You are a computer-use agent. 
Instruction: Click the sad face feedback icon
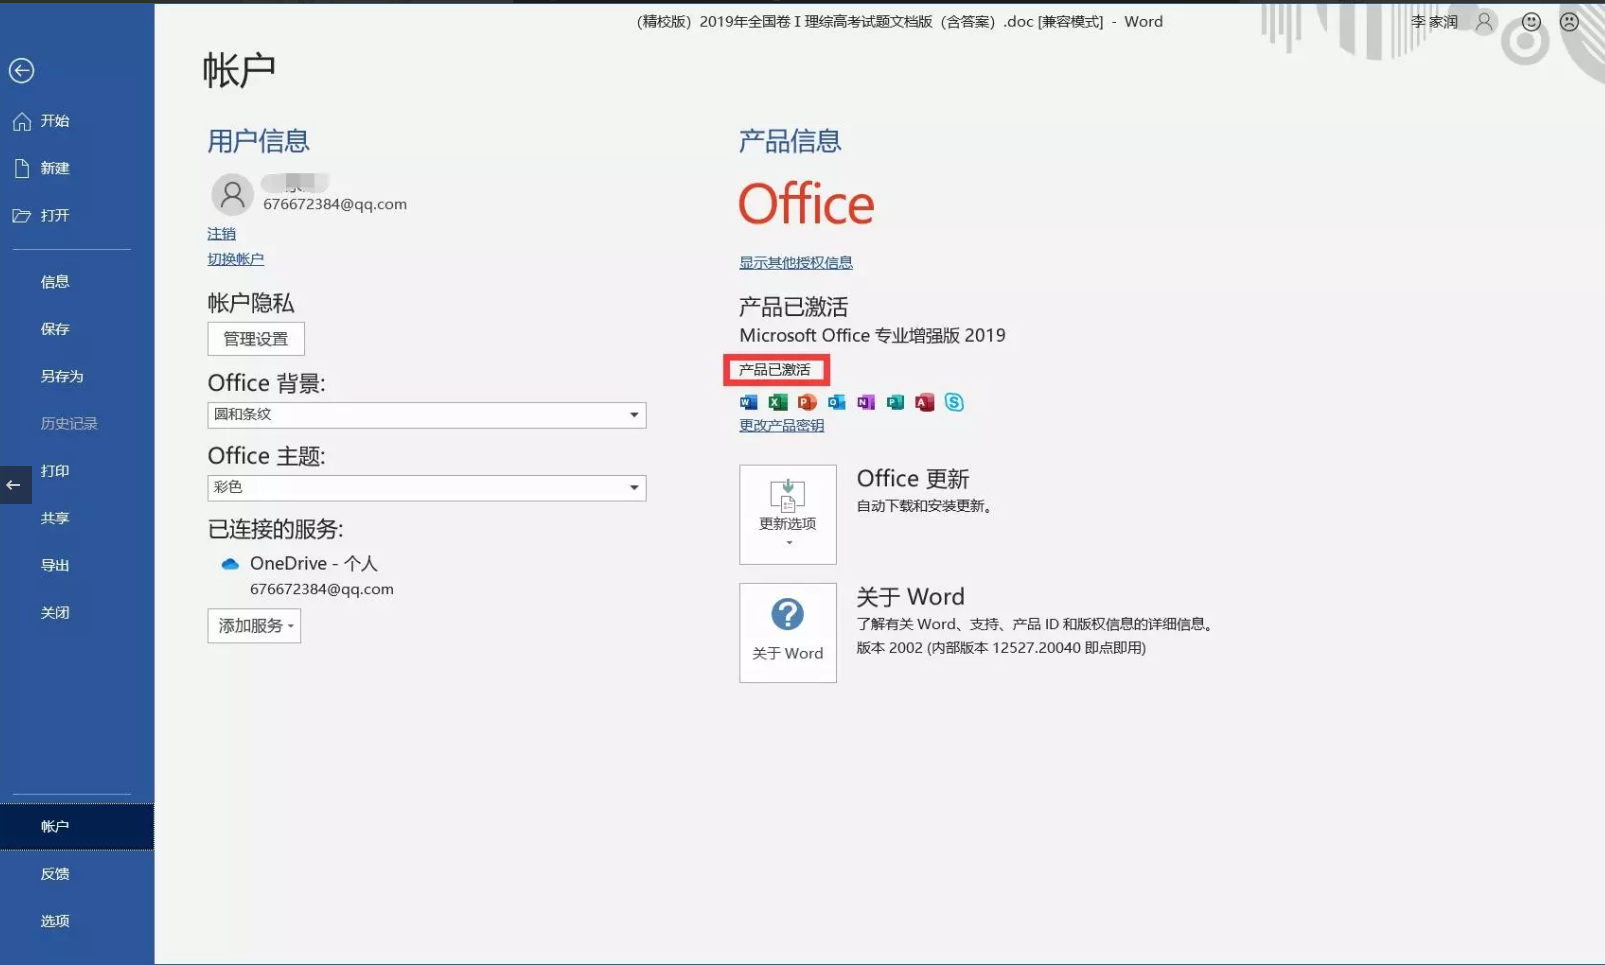click(1569, 21)
